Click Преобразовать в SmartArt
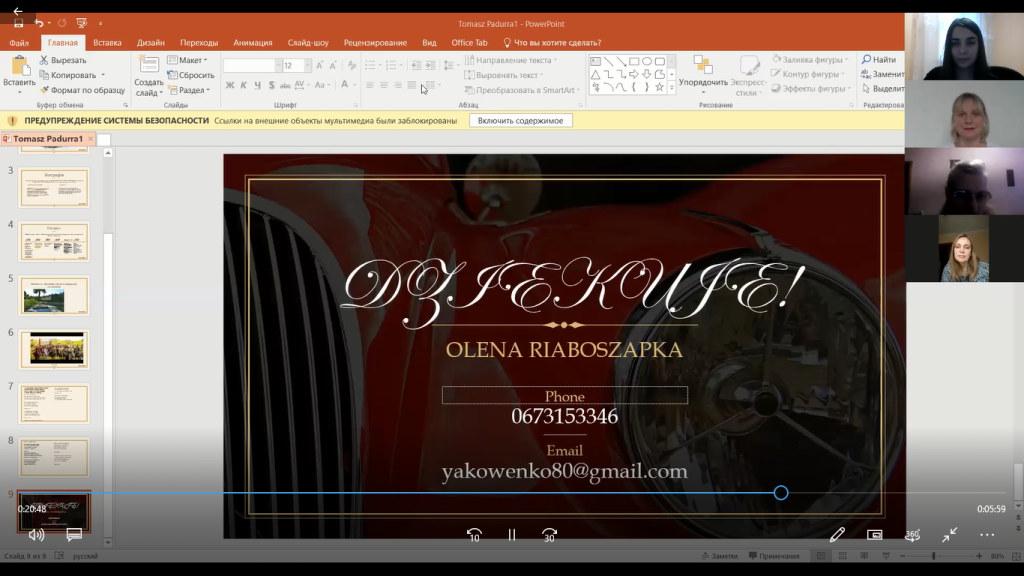Image resolution: width=1024 pixels, height=576 pixels. pos(522,90)
